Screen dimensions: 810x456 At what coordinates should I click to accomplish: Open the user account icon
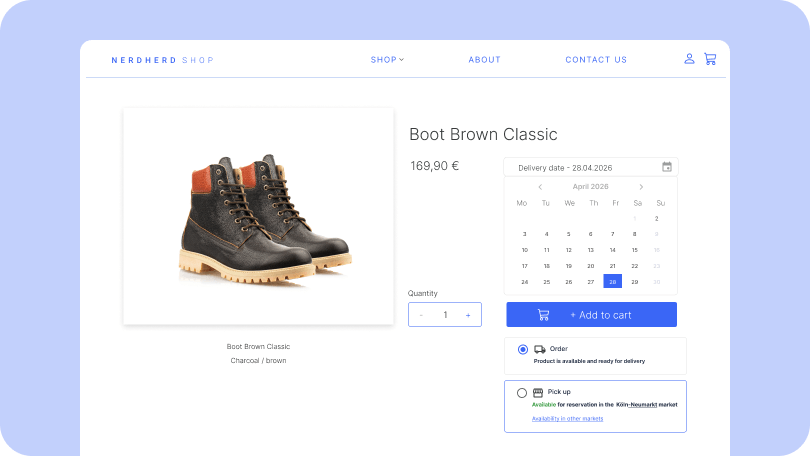[689, 59]
